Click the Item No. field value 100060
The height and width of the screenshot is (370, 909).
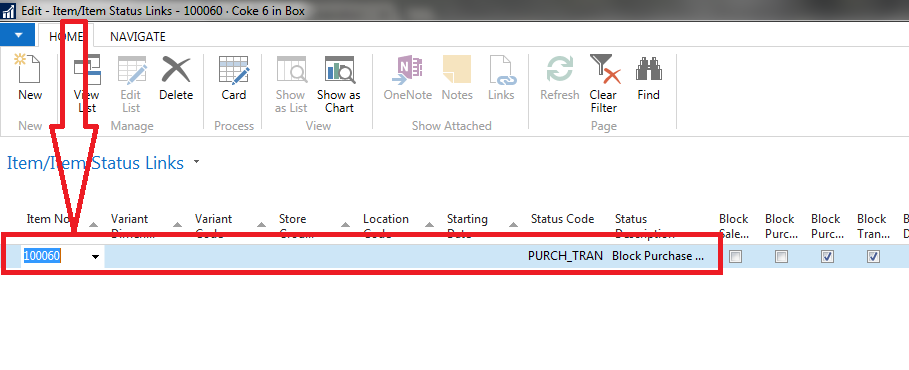[42, 256]
